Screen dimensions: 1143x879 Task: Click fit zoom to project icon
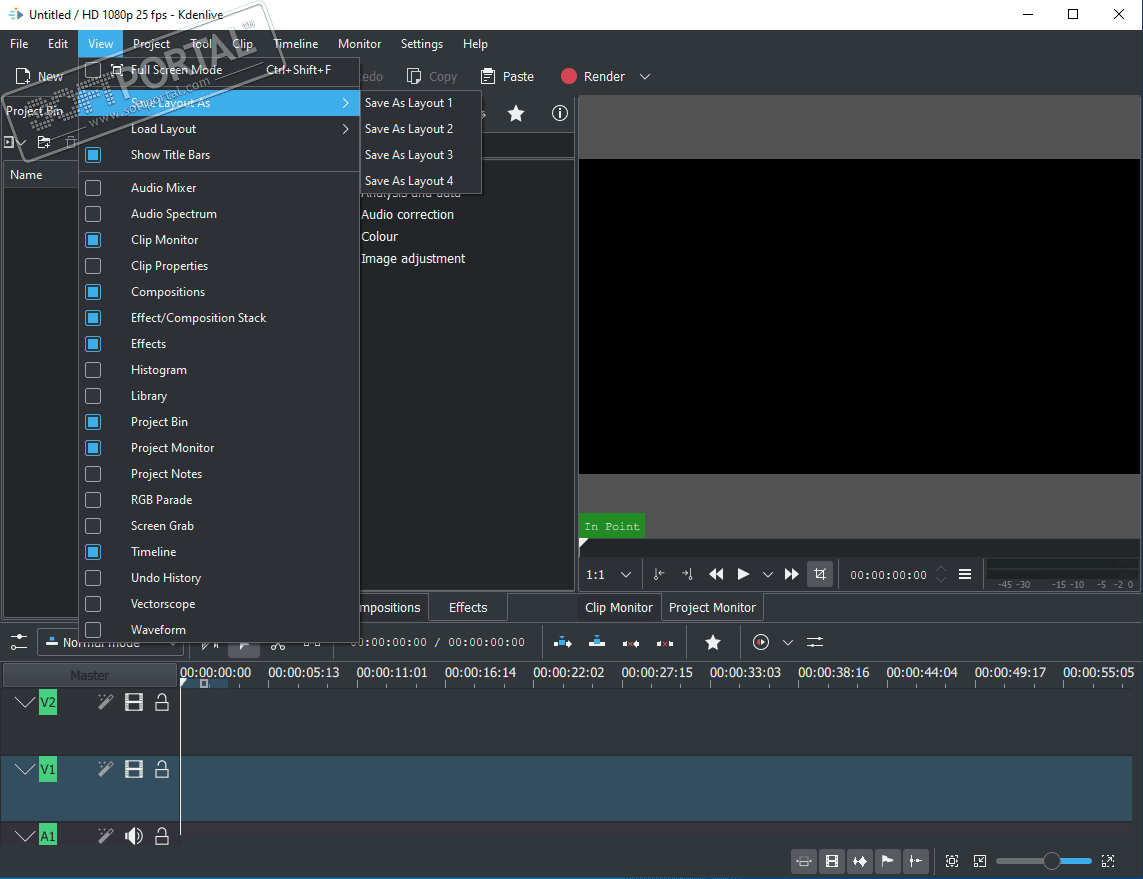(952, 862)
